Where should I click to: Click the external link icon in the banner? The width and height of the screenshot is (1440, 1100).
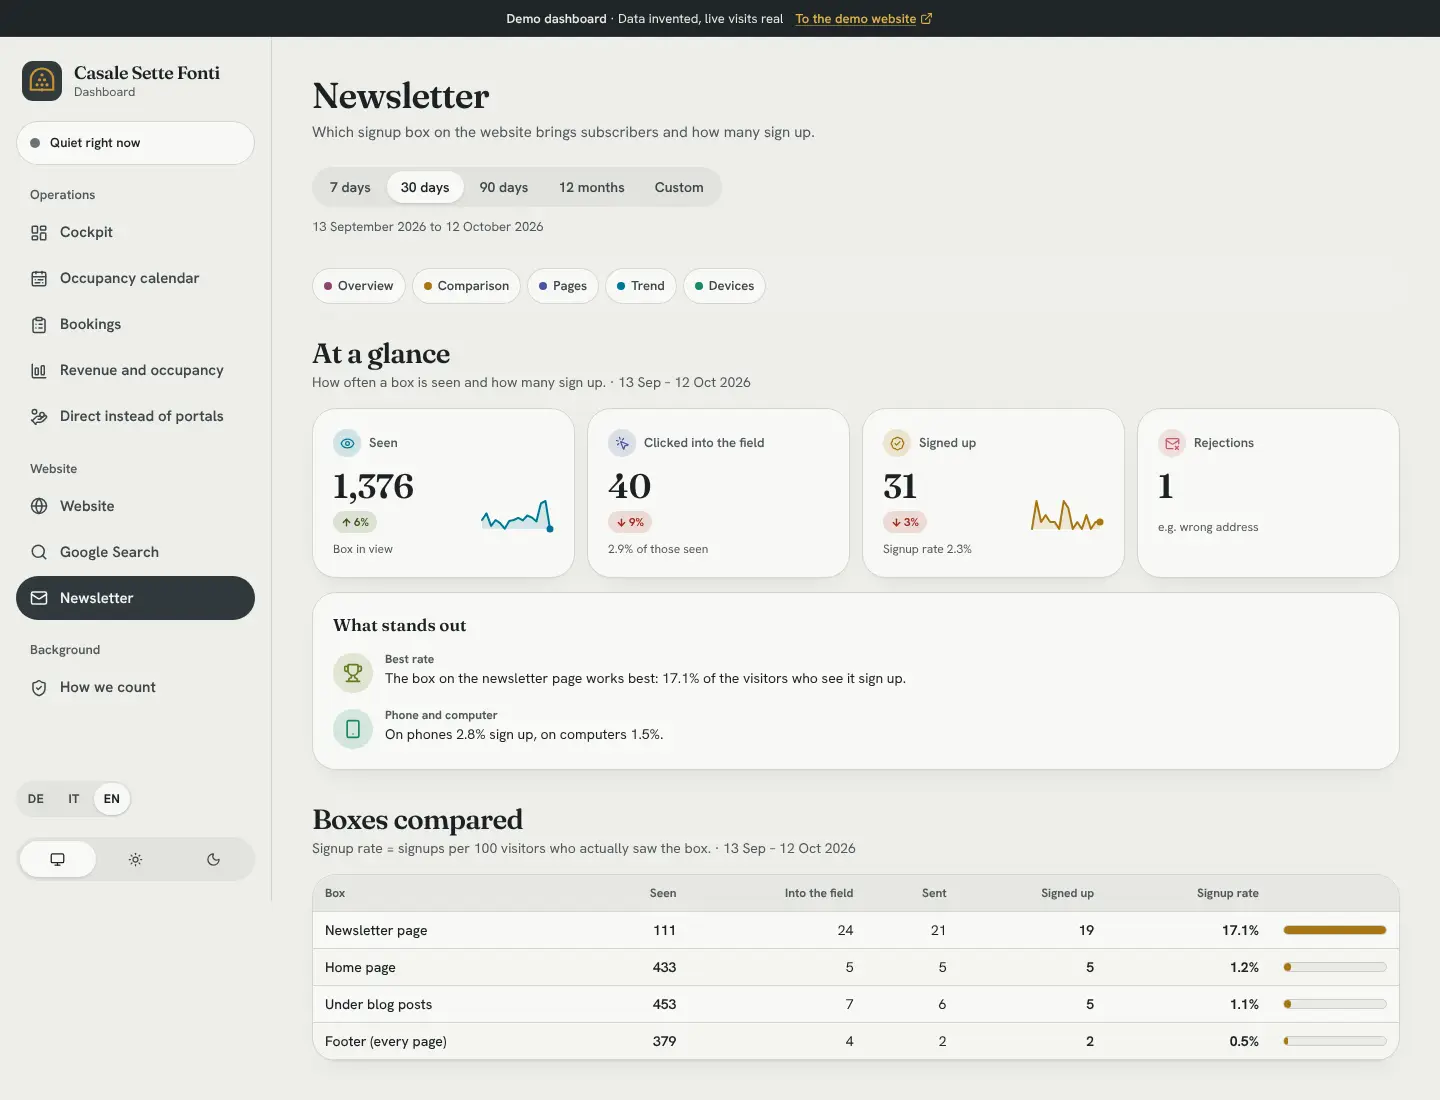(927, 19)
